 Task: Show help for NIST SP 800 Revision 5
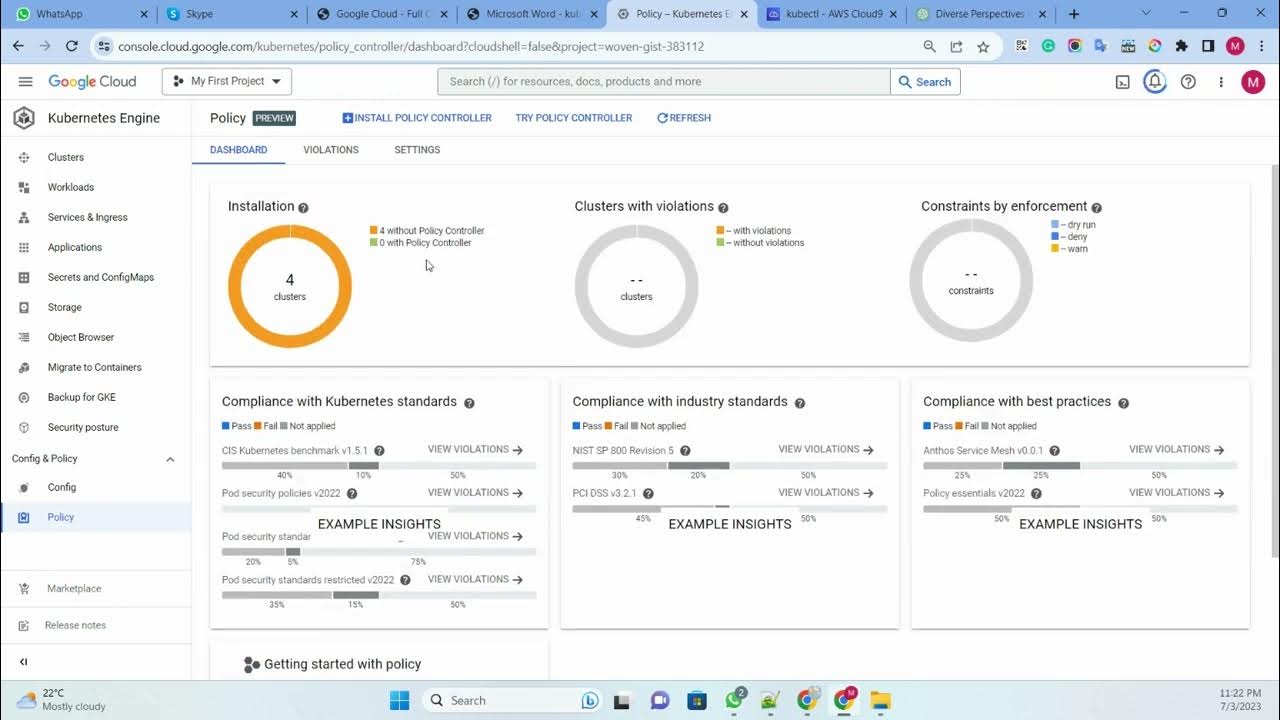pyautogui.click(x=685, y=451)
